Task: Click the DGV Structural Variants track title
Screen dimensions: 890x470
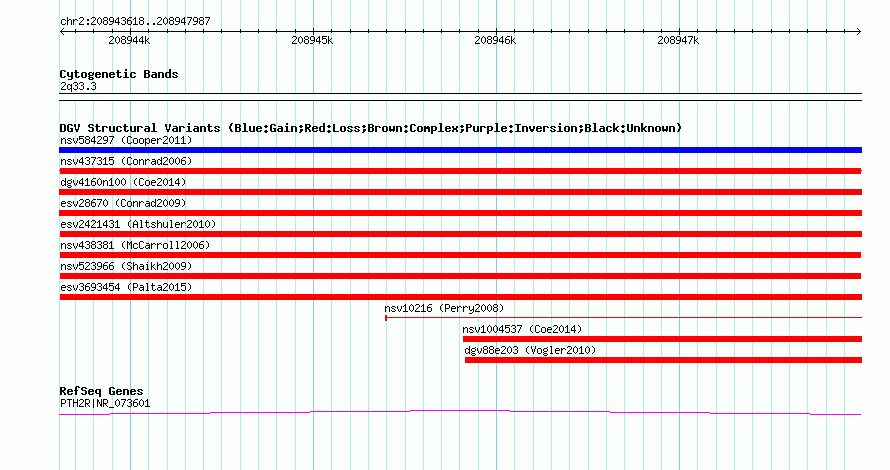Action: [x=371, y=128]
